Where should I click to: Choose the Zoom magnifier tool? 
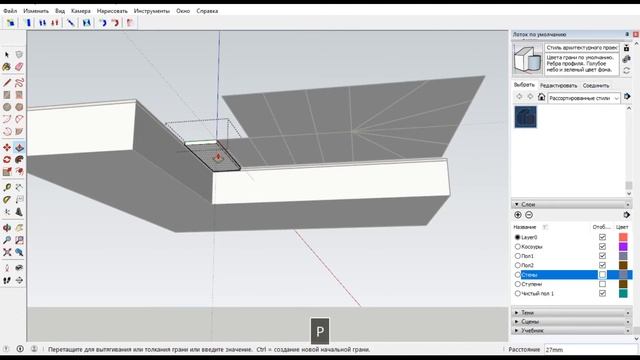click(x=7, y=240)
